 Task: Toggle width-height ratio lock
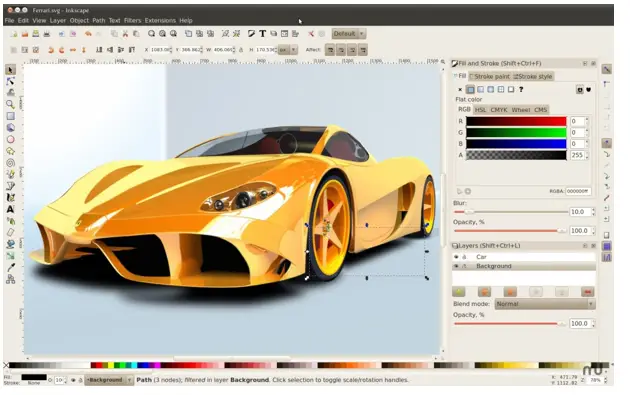coord(241,50)
